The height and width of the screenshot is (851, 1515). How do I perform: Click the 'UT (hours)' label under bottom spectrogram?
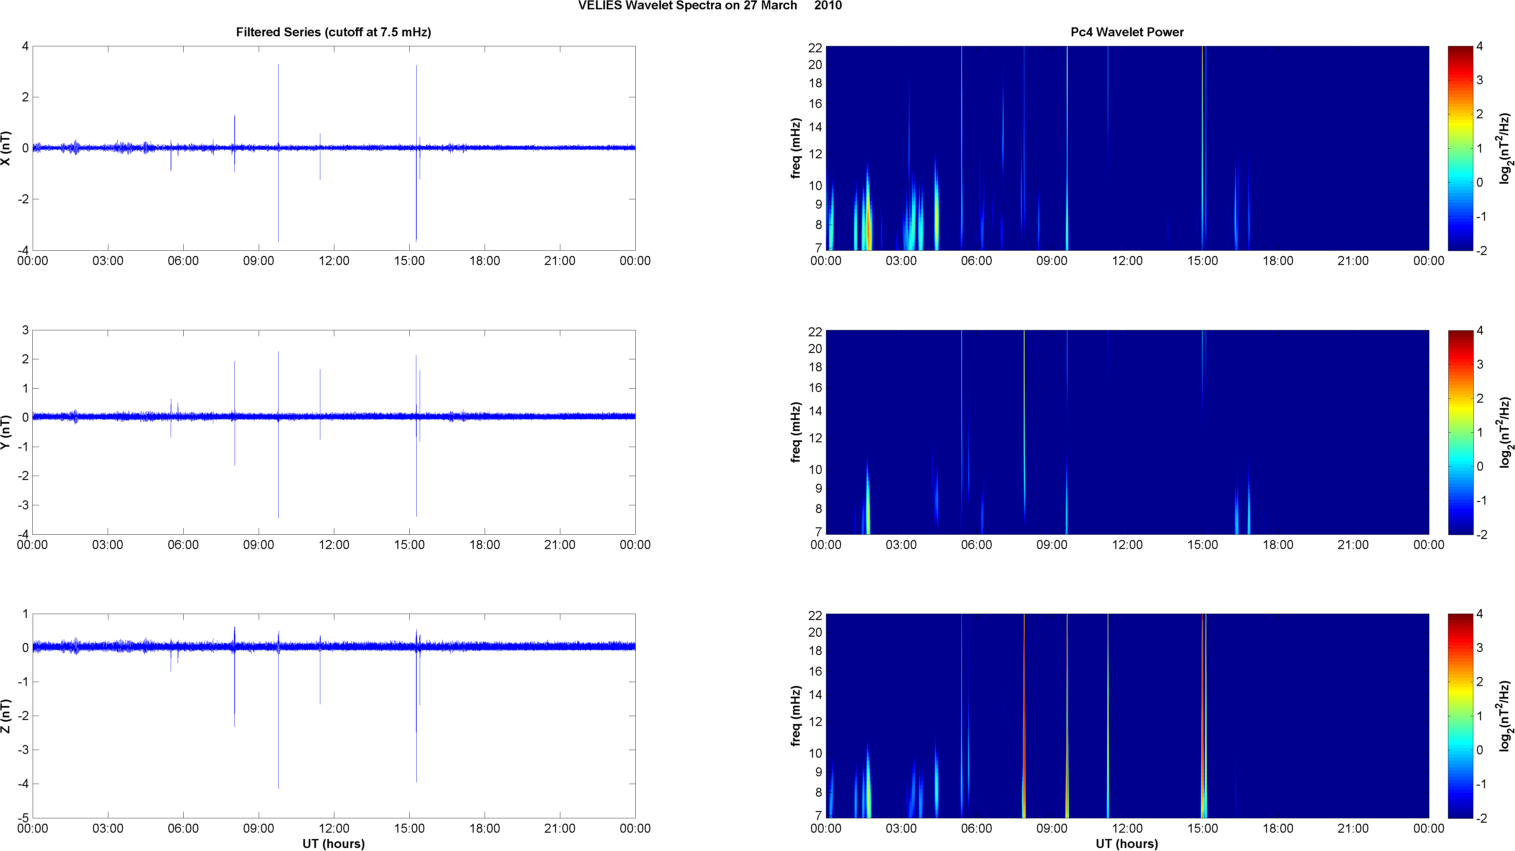(x=1126, y=844)
